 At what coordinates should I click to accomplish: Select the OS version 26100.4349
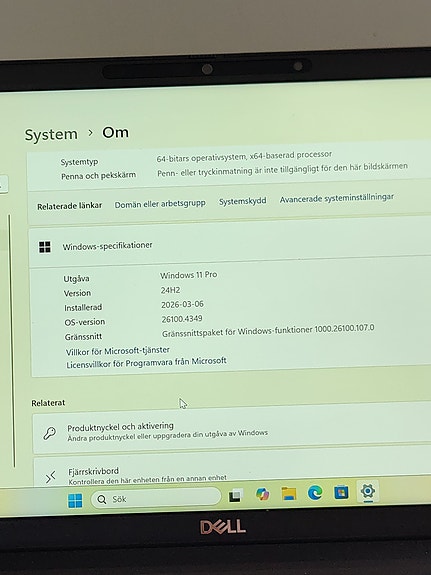(x=182, y=319)
